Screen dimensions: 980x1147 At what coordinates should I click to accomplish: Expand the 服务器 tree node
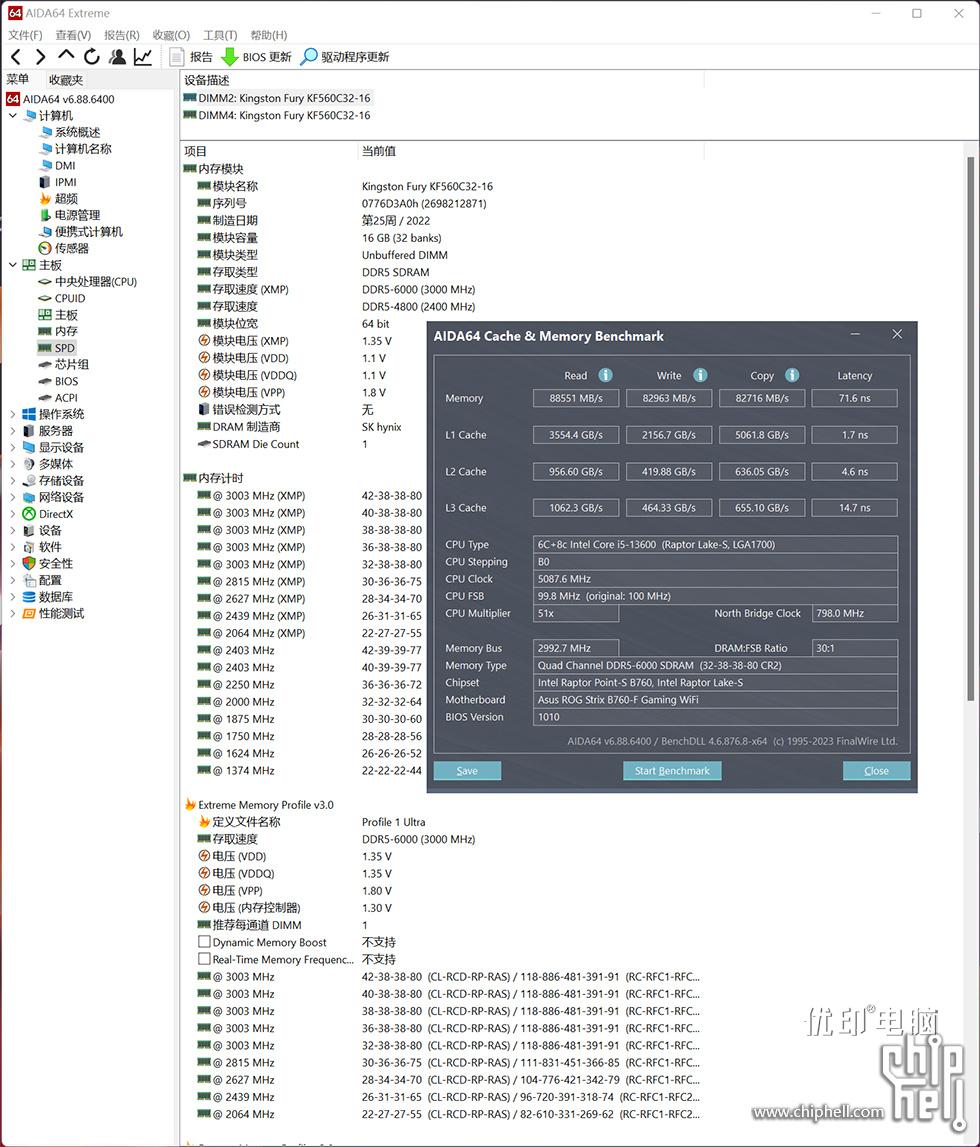(12, 431)
